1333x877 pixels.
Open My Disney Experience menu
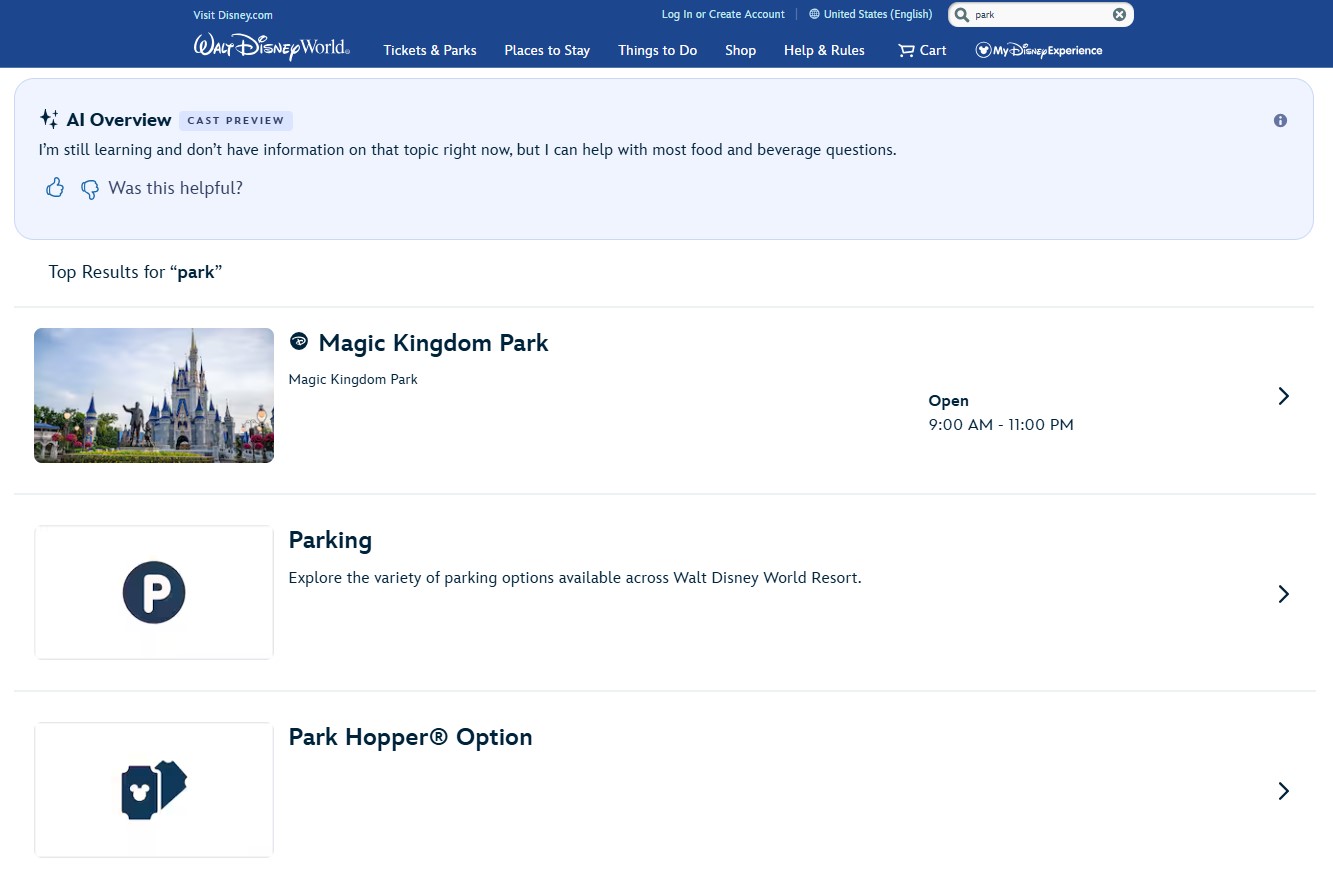(1039, 50)
